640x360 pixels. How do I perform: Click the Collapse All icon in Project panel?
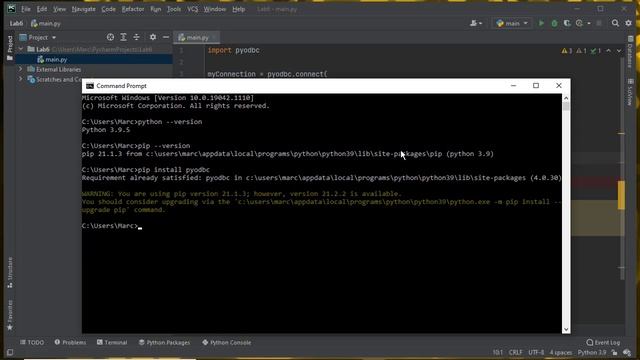[136, 37]
